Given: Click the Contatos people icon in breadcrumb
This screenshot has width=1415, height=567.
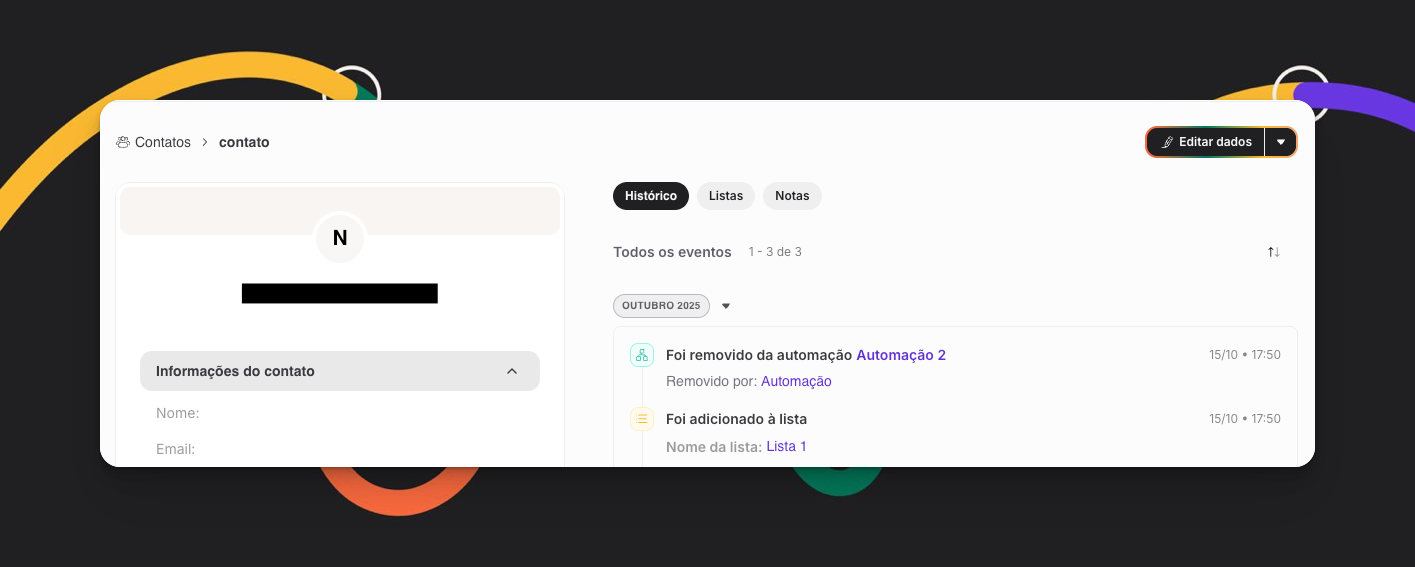Looking at the screenshot, I should coord(123,142).
